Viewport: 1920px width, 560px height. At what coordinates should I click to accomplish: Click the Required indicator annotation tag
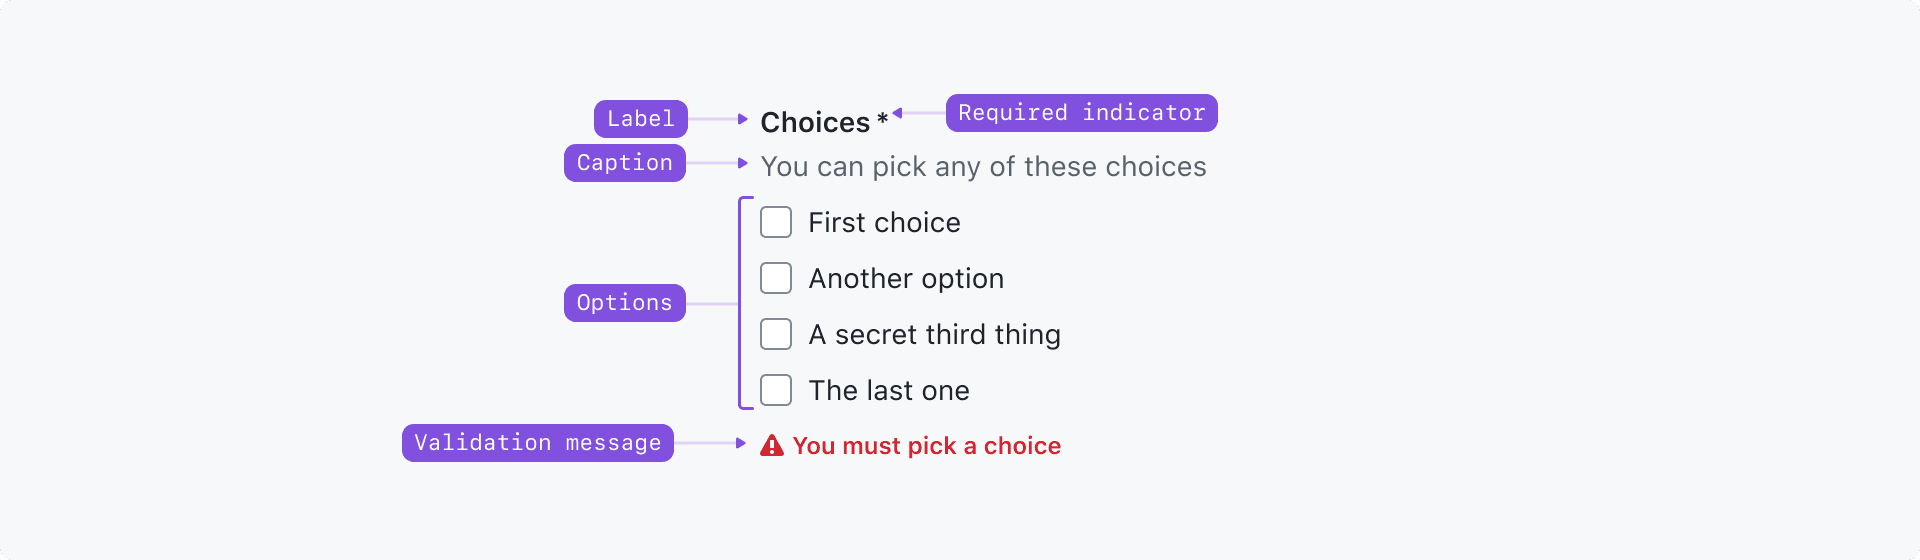(x=1081, y=113)
